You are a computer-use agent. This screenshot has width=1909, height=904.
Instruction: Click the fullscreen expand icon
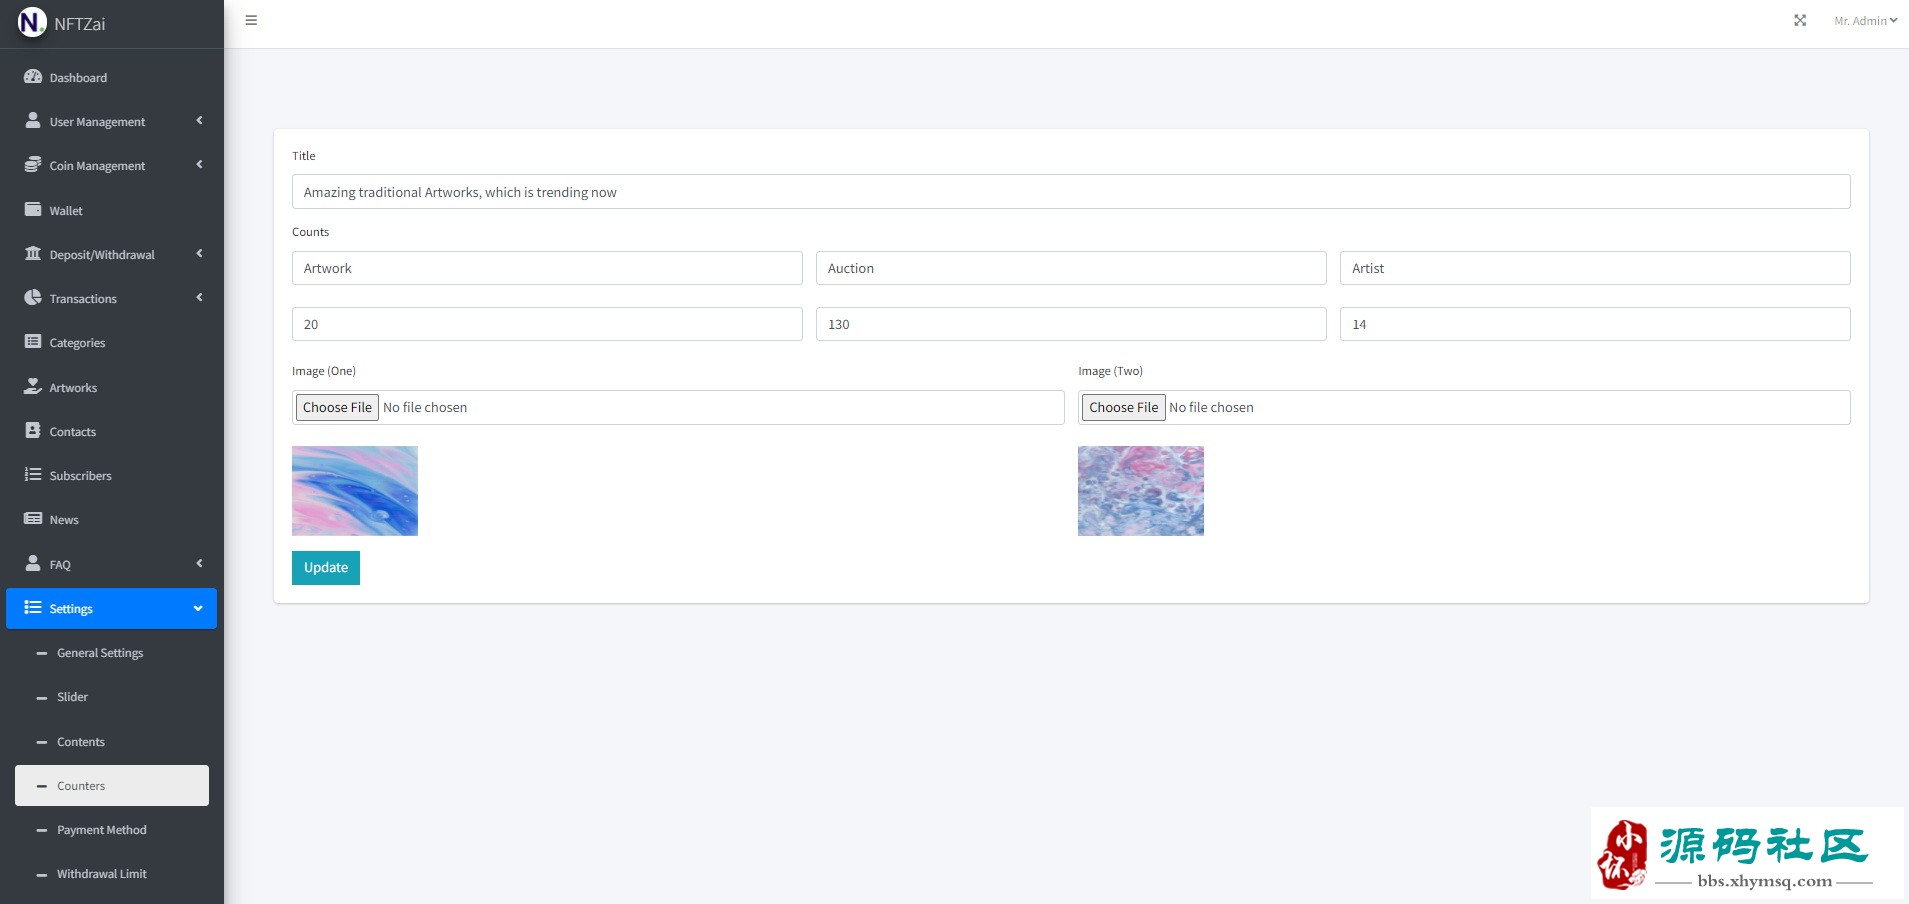click(x=1800, y=20)
